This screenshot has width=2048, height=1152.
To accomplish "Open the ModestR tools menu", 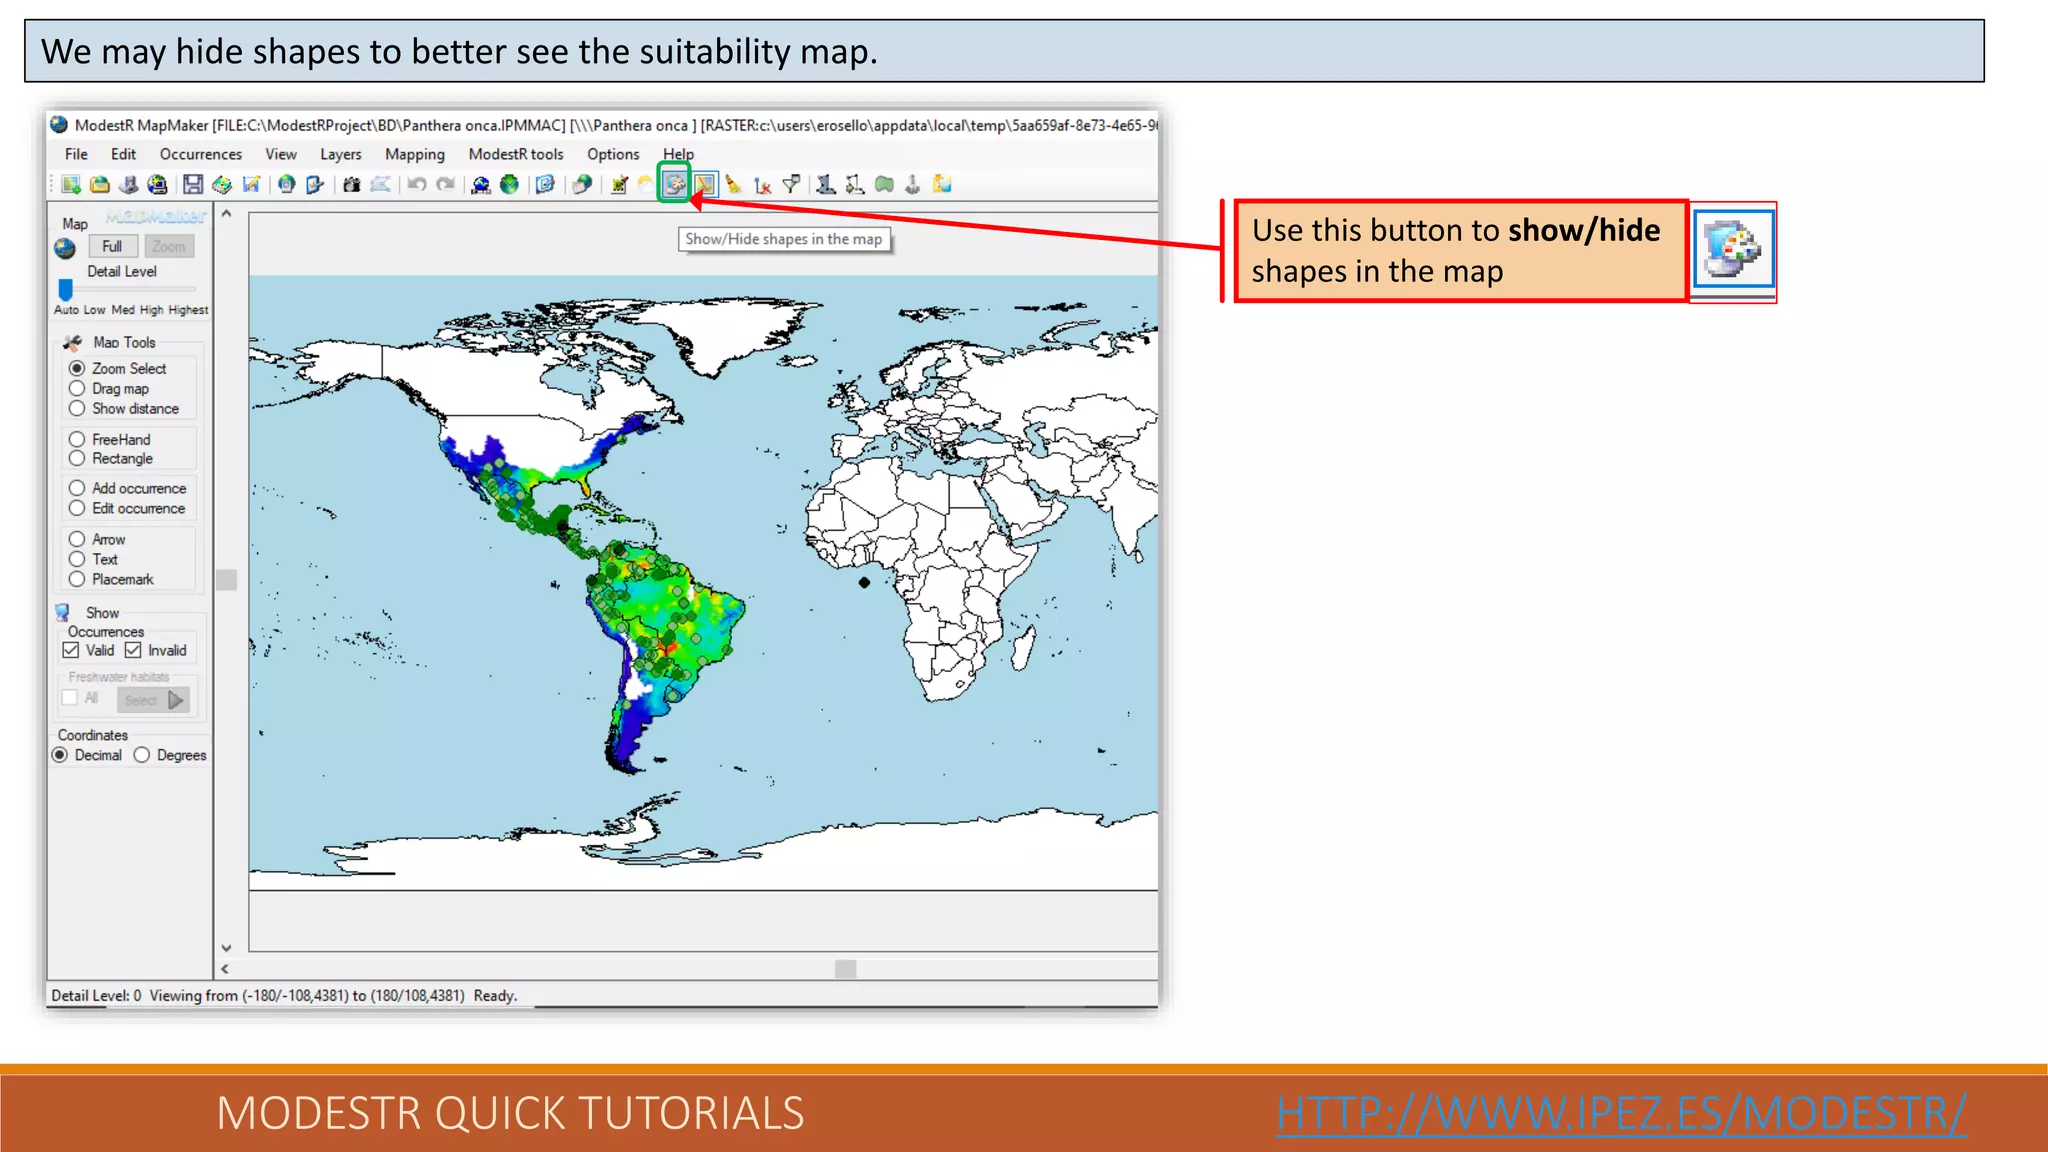I will (516, 154).
